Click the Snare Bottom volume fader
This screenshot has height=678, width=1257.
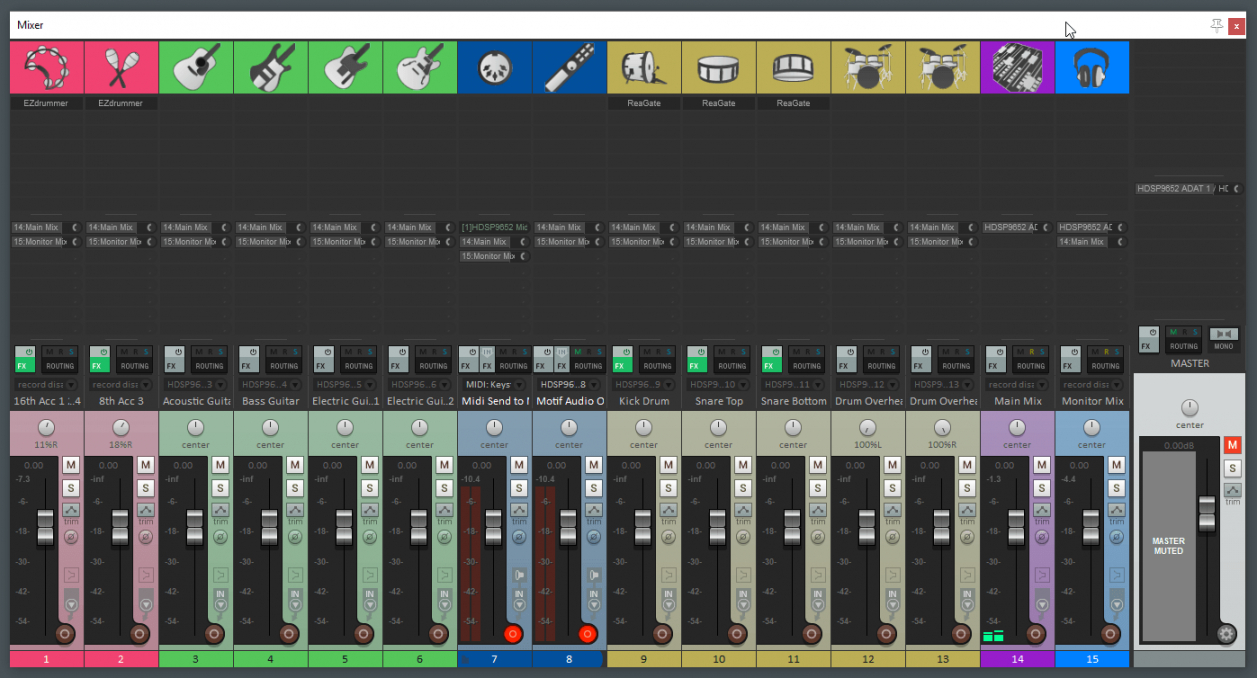click(x=792, y=526)
